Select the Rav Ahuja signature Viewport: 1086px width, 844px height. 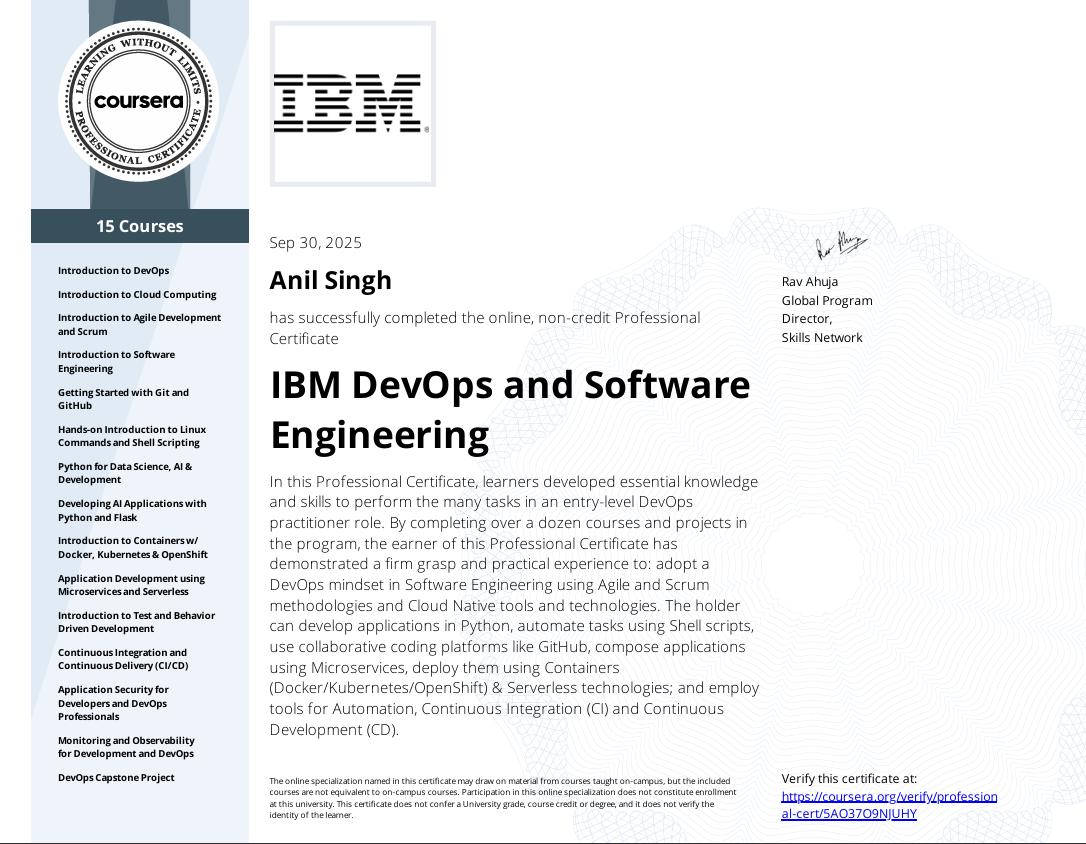tap(840, 245)
